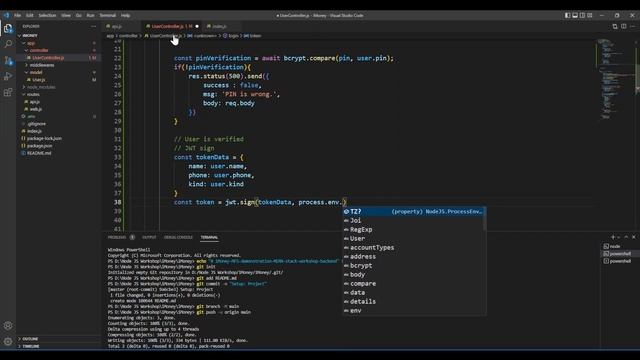Screen dimensions: 640x360
Task: Open api.js under the routes folder
Action: 35,102
